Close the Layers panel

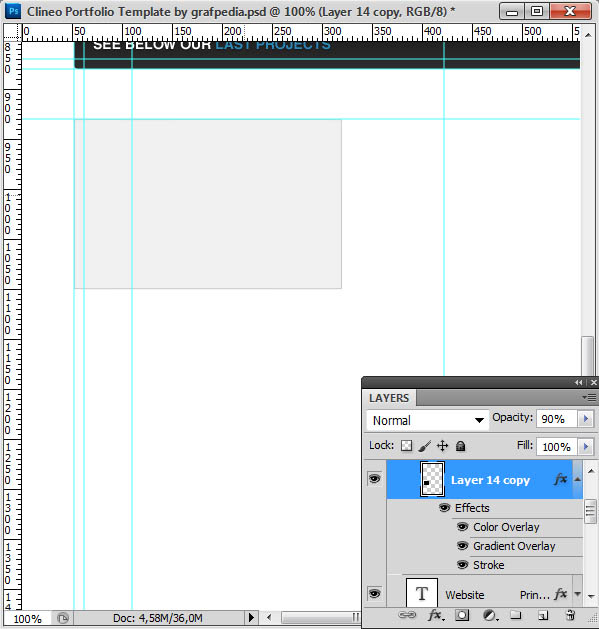(594, 383)
